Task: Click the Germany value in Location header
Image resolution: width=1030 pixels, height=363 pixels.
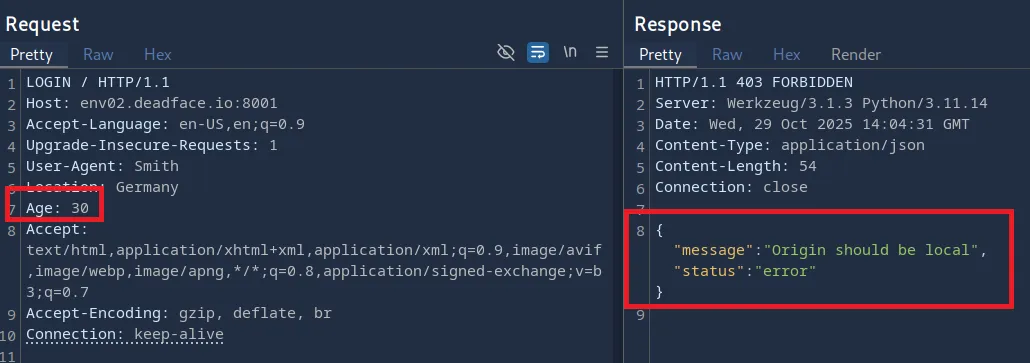Action: 147,187
